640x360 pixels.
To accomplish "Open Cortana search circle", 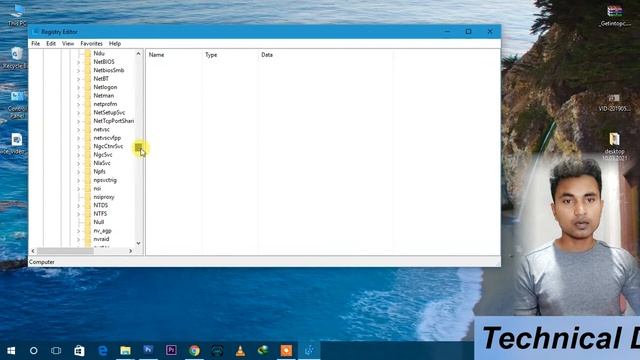I will pos(34,351).
